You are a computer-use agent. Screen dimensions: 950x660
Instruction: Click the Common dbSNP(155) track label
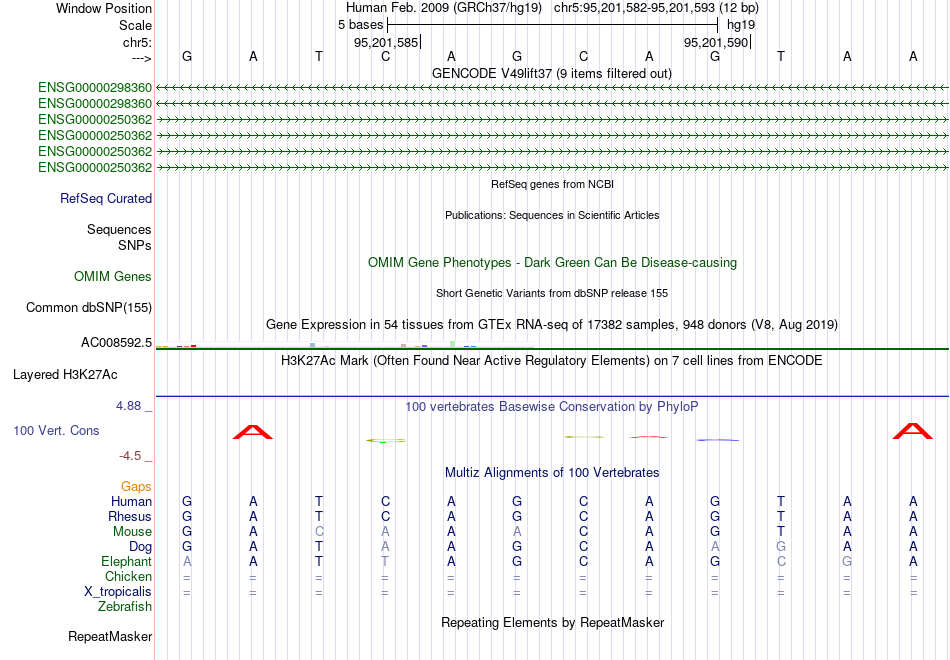coord(89,307)
